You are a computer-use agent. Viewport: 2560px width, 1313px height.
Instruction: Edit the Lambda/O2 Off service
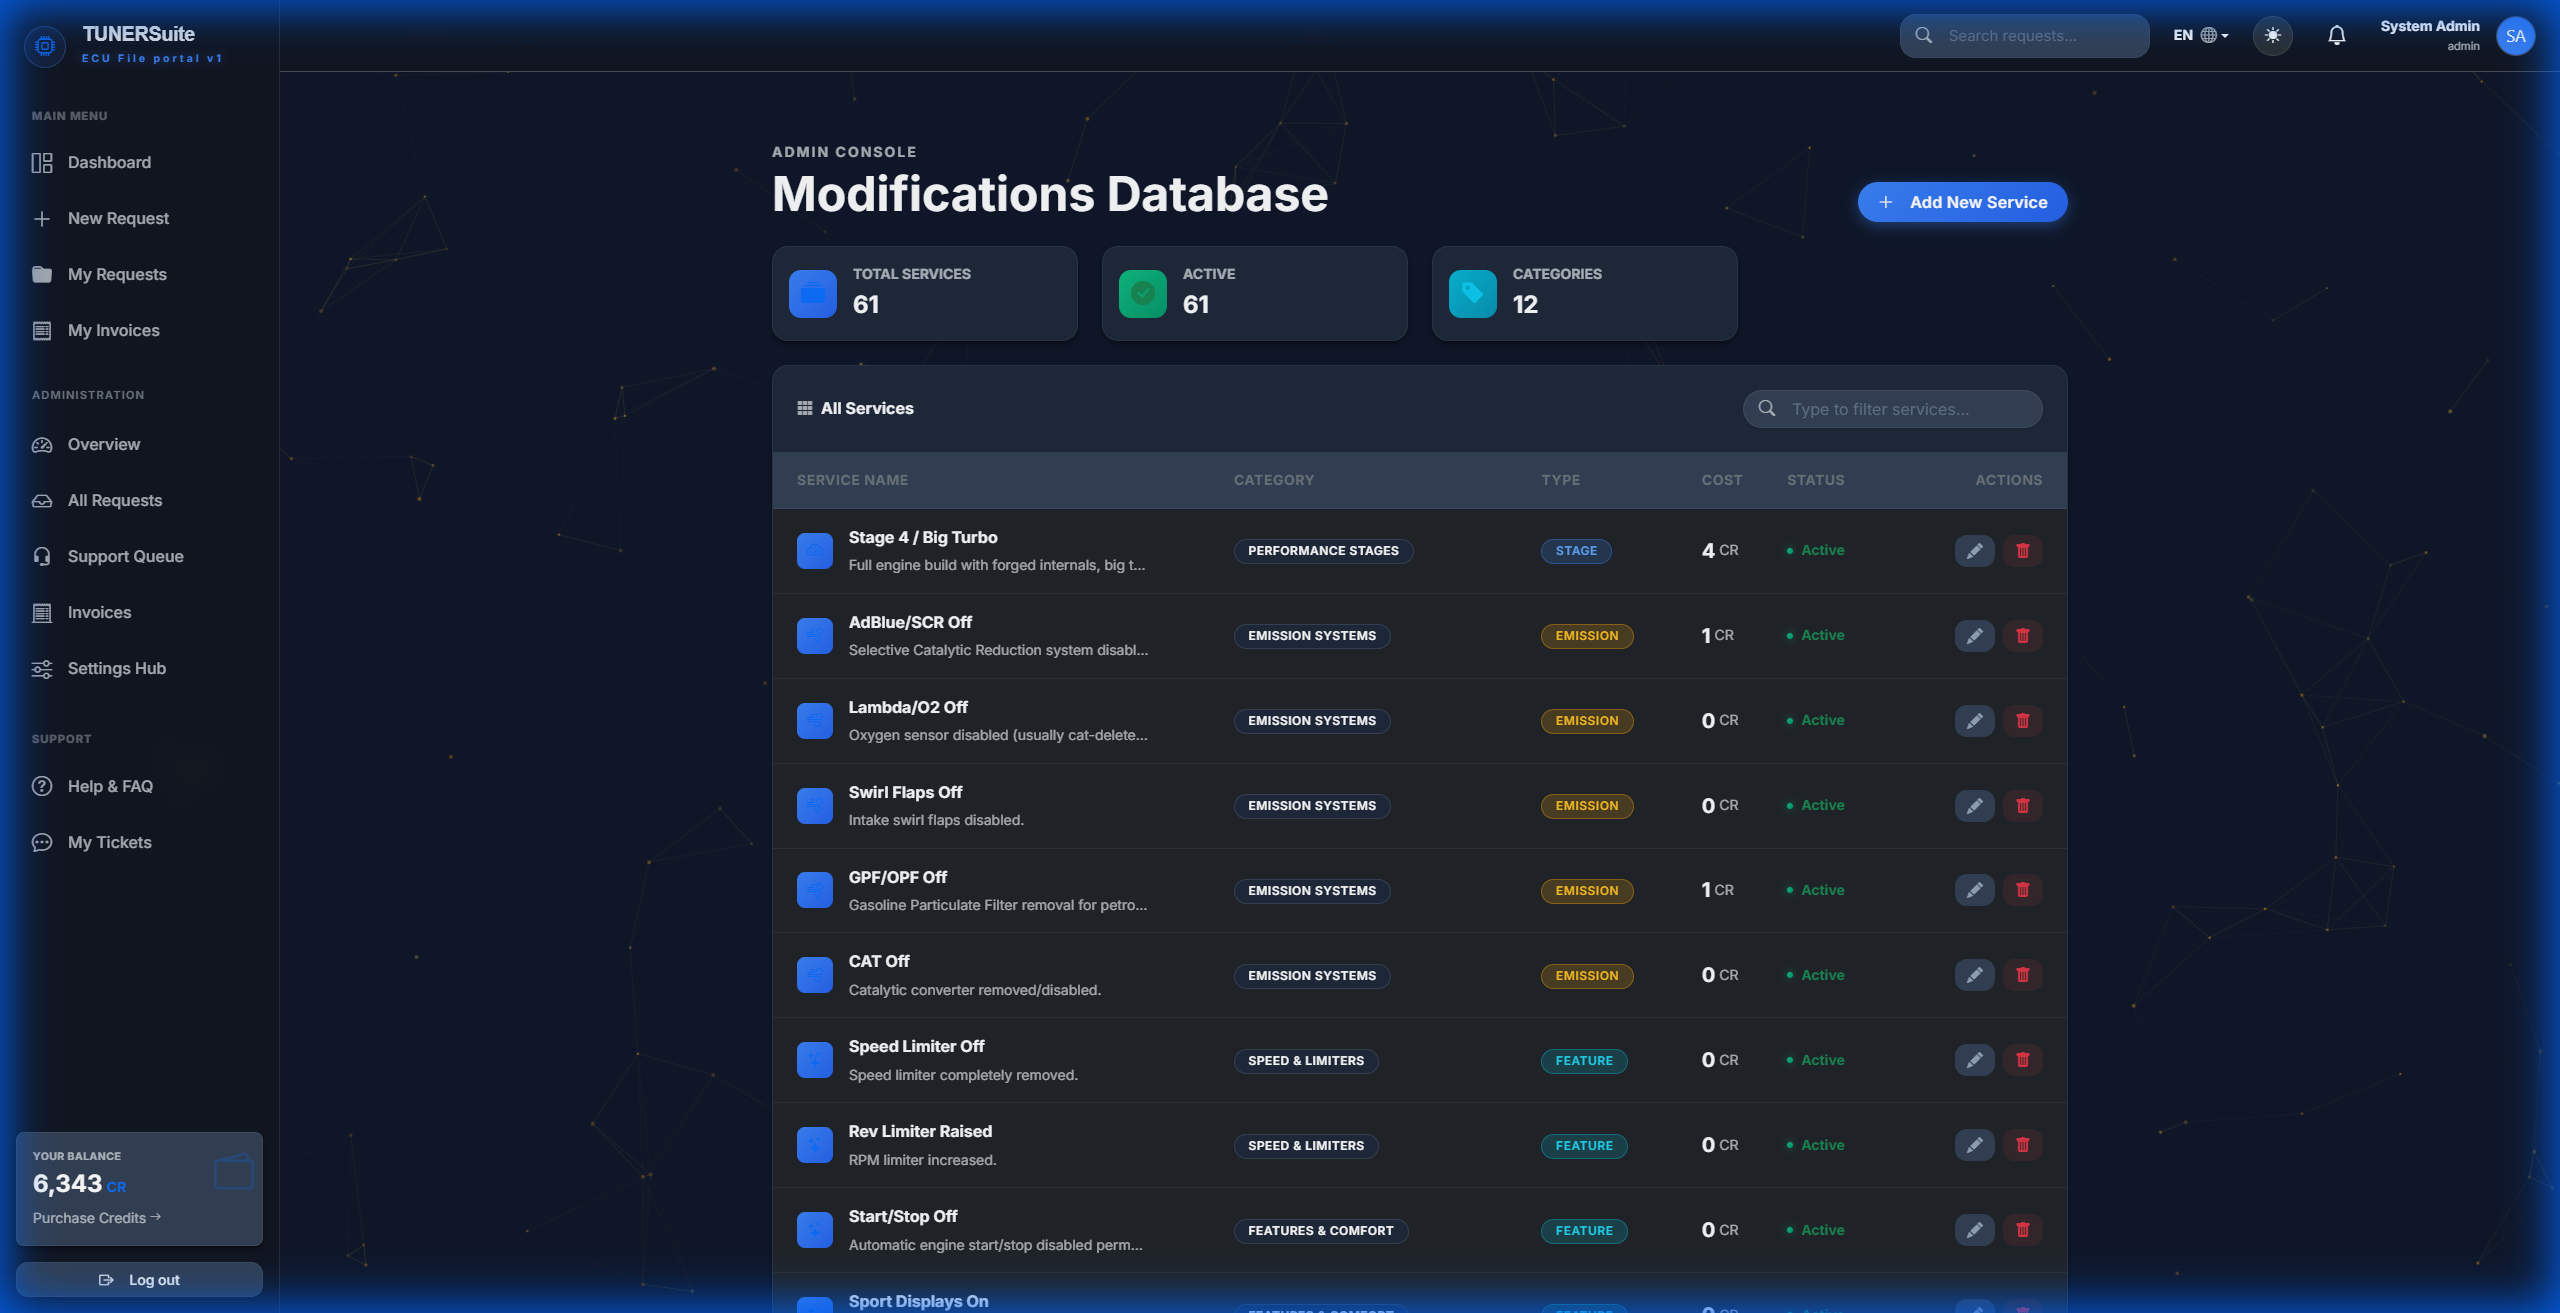point(1974,721)
